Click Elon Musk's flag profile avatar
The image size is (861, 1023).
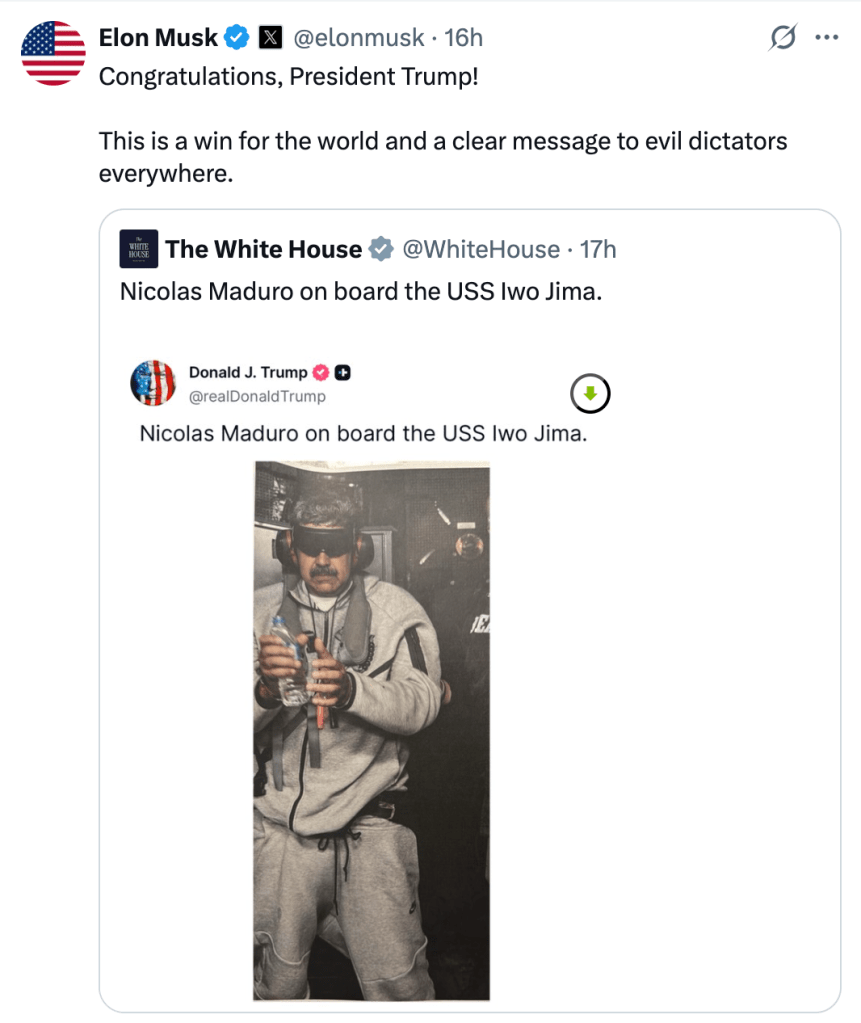pyautogui.click(x=53, y=53)
